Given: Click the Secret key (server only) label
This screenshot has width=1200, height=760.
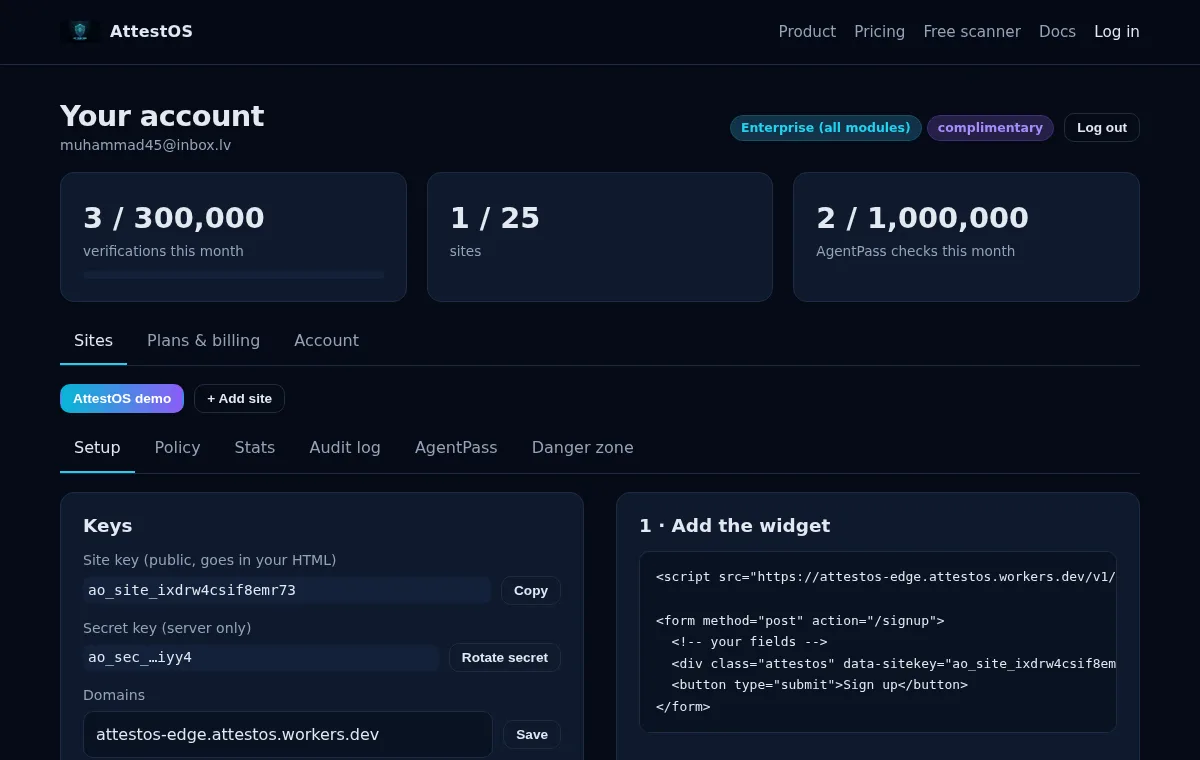Looking at the screenshot, I should coord(167,628).
